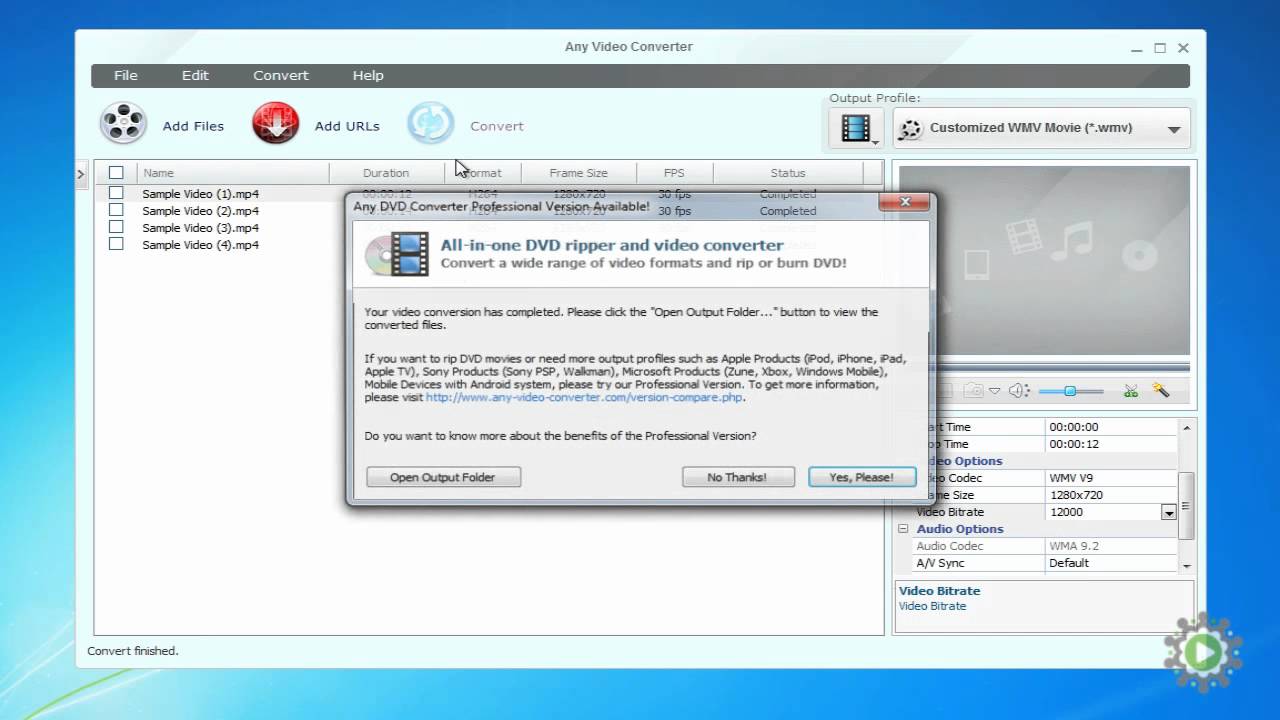Sort by the Duration column header
Image resolution: width=1280 pixels, height=720 pixels.
[x=386, y=173]
